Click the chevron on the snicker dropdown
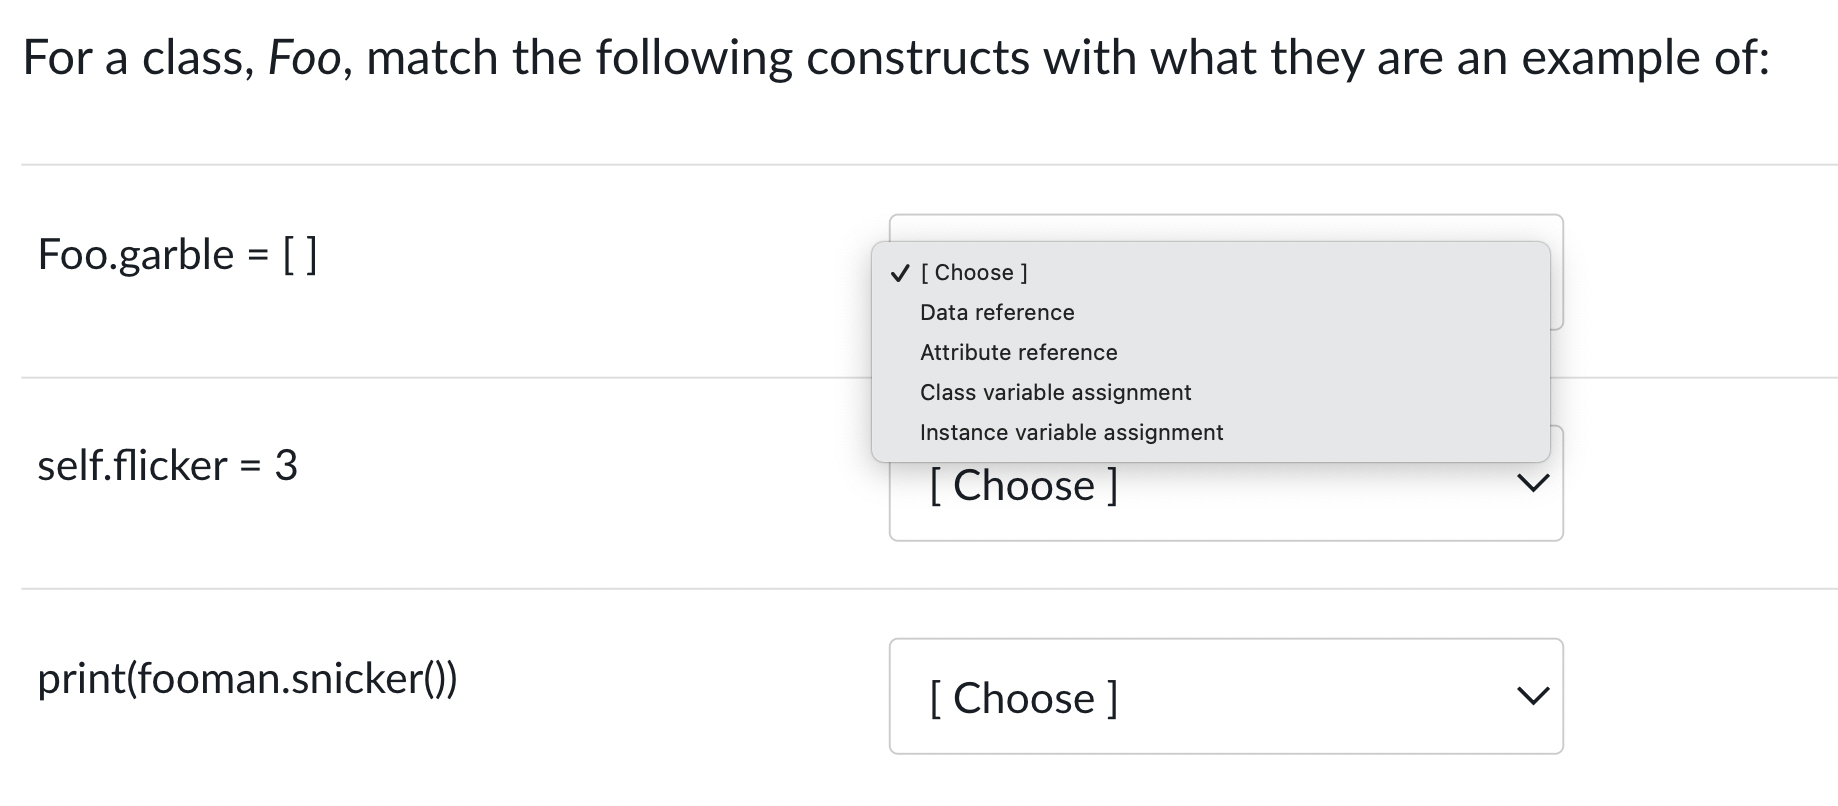The height and width of the screenshot is (806, 1838). click(1533, 695)
